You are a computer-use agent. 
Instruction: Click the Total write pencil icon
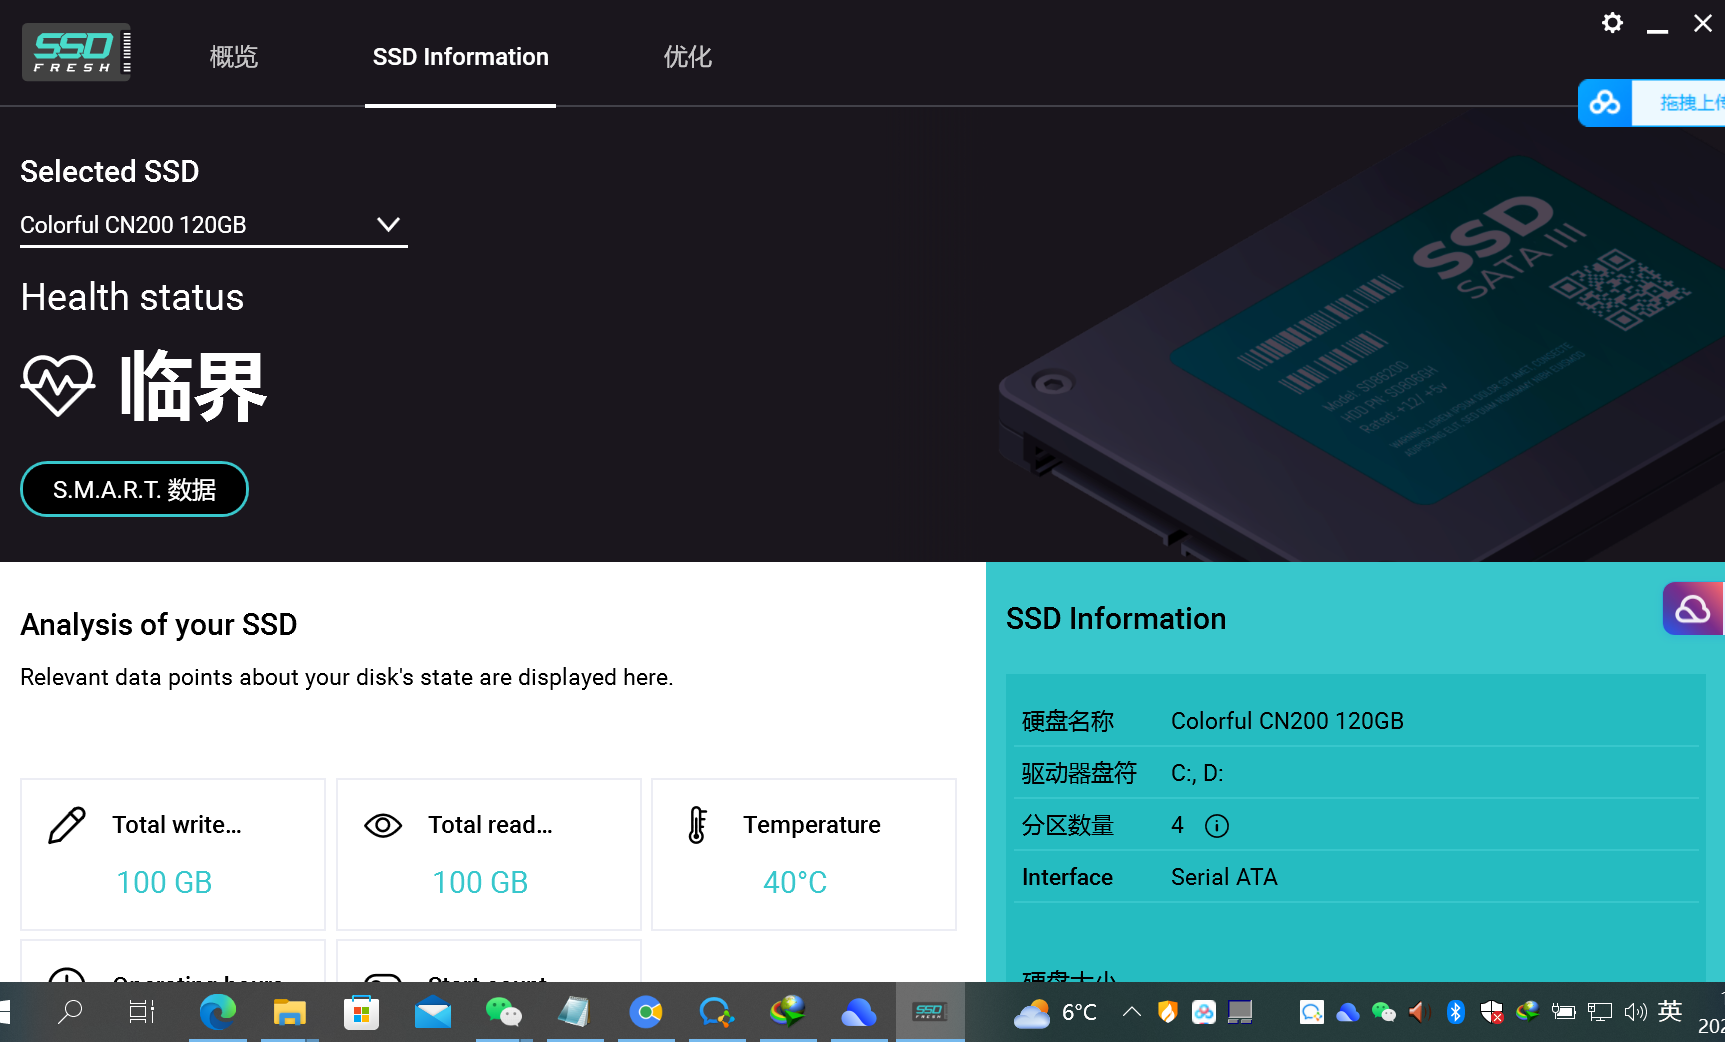point(67,826)
